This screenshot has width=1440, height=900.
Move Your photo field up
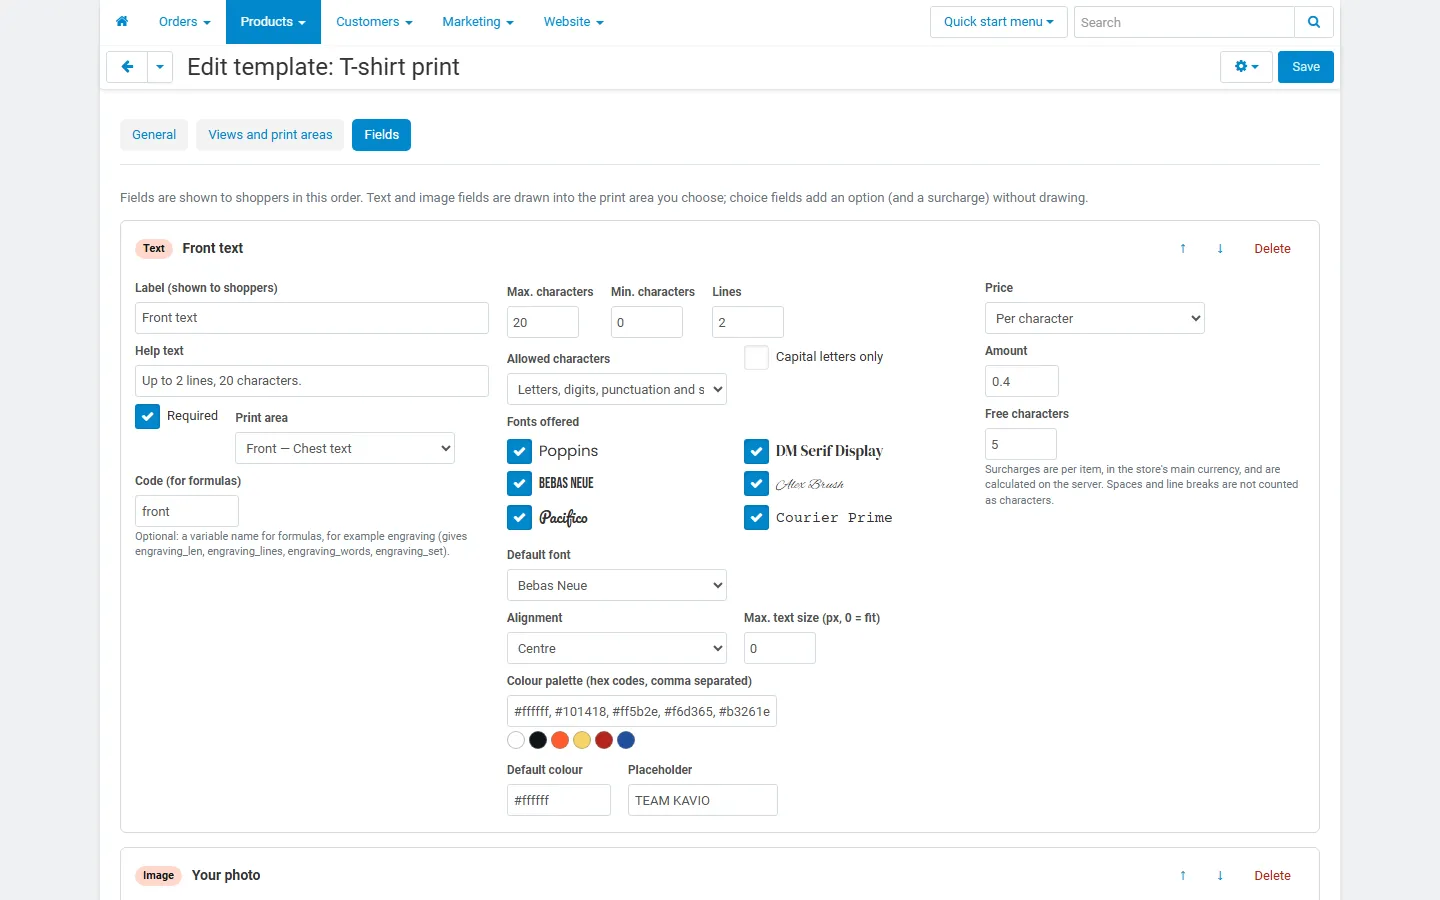(1183, 875)
